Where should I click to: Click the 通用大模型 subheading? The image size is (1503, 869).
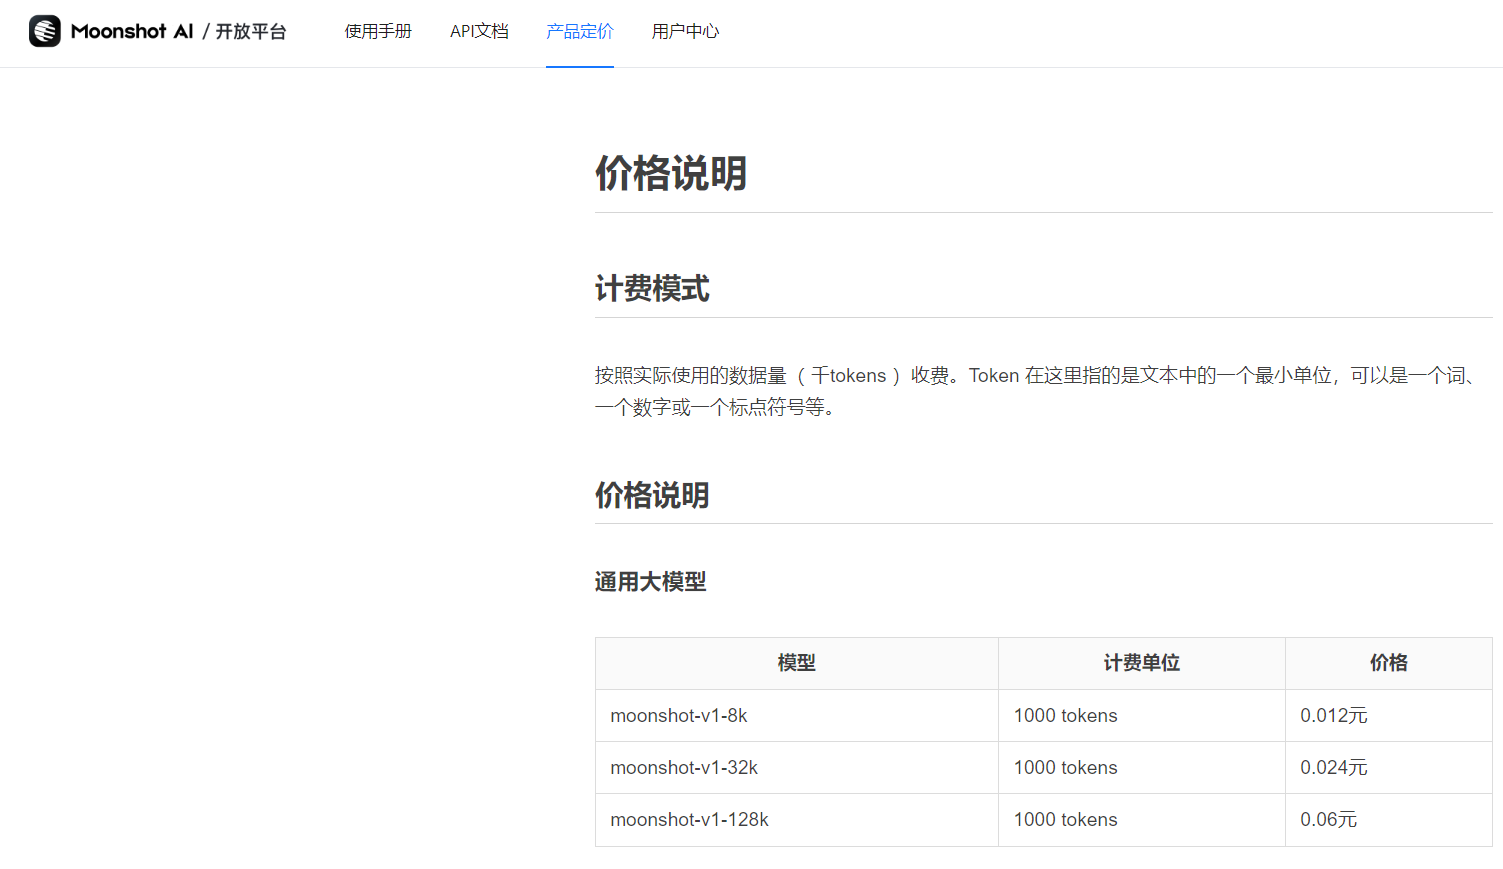click(650, 582)
